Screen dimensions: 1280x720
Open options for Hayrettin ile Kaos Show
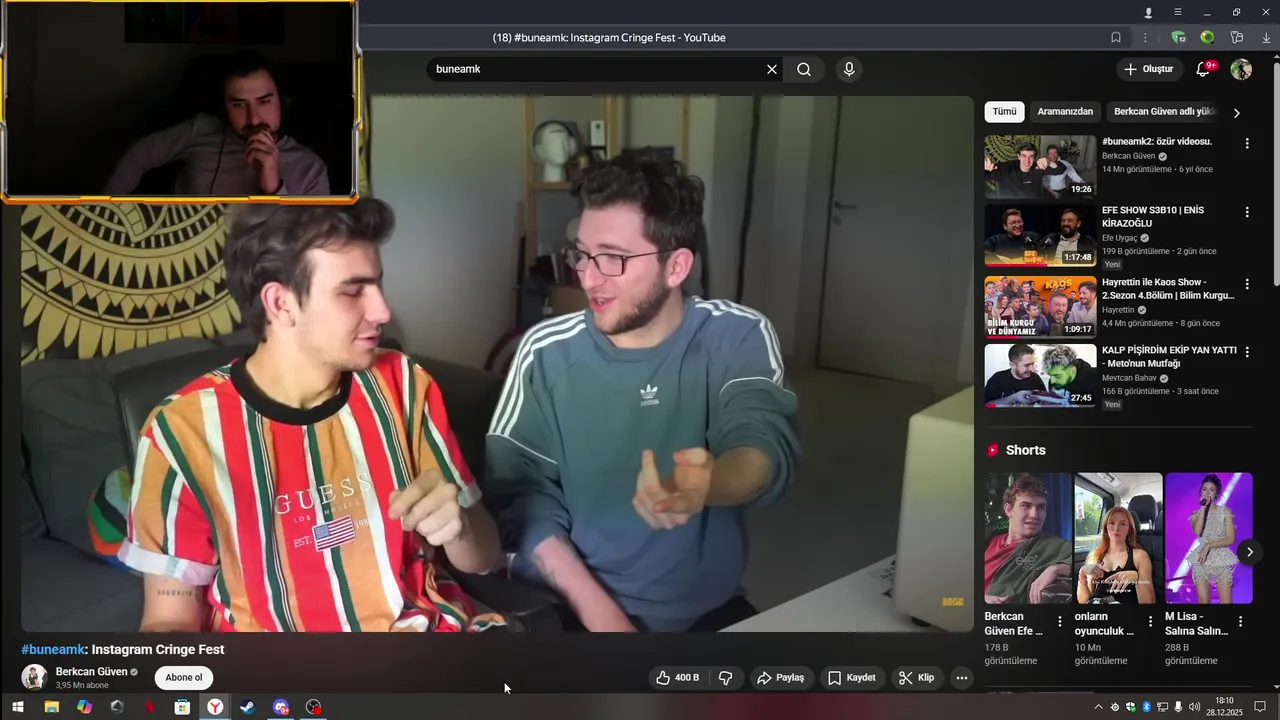click(x=1247, y=284)
